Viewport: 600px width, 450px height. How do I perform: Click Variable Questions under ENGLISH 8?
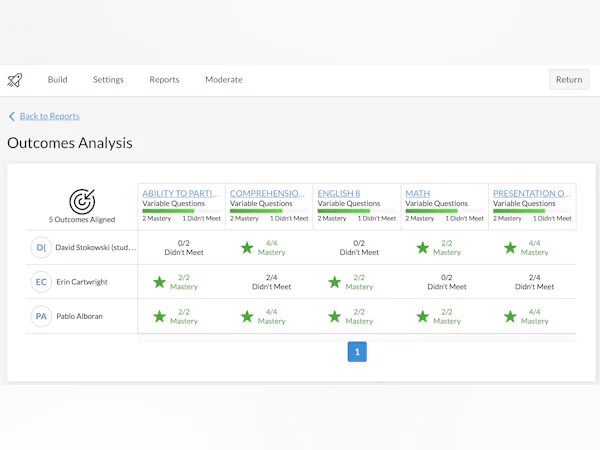pos(349,204)
